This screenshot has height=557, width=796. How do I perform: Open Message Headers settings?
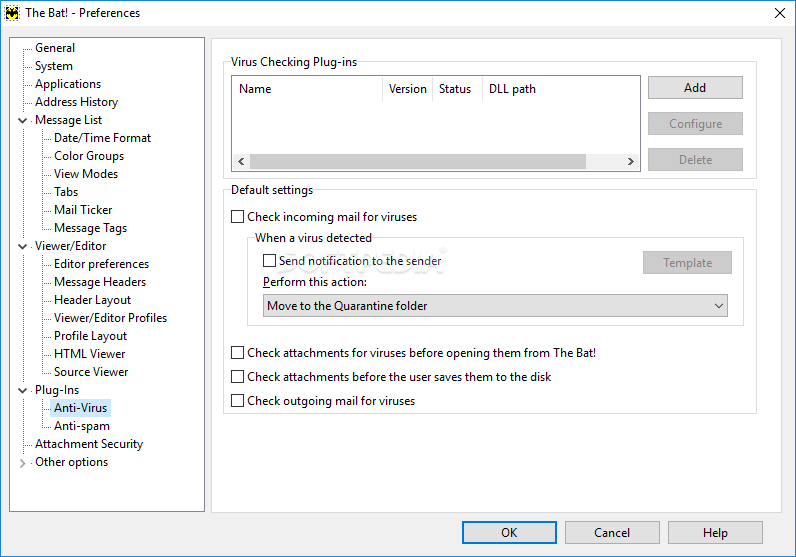point(100,282)
